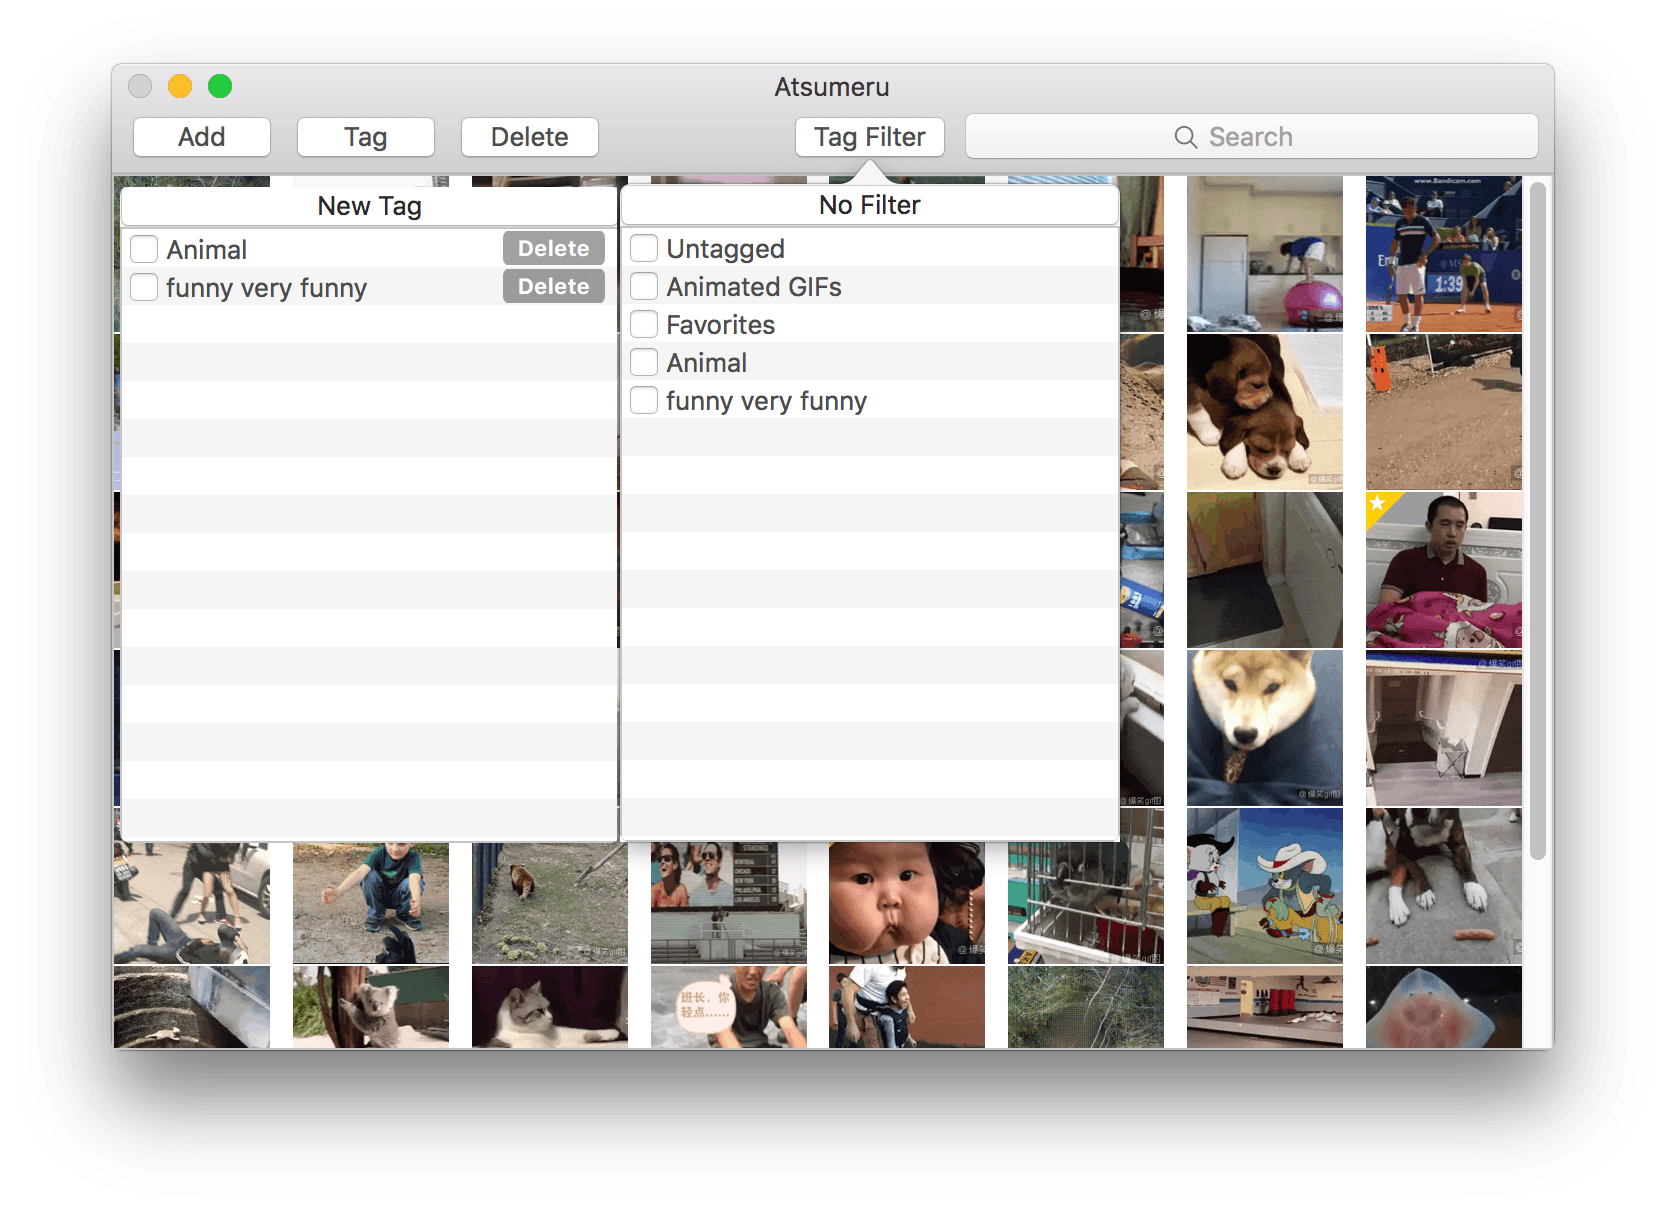Viewport: 1666px width, 1210px height.
Task: Enable the Animal filter checkbox
Action: coord(644,362)
